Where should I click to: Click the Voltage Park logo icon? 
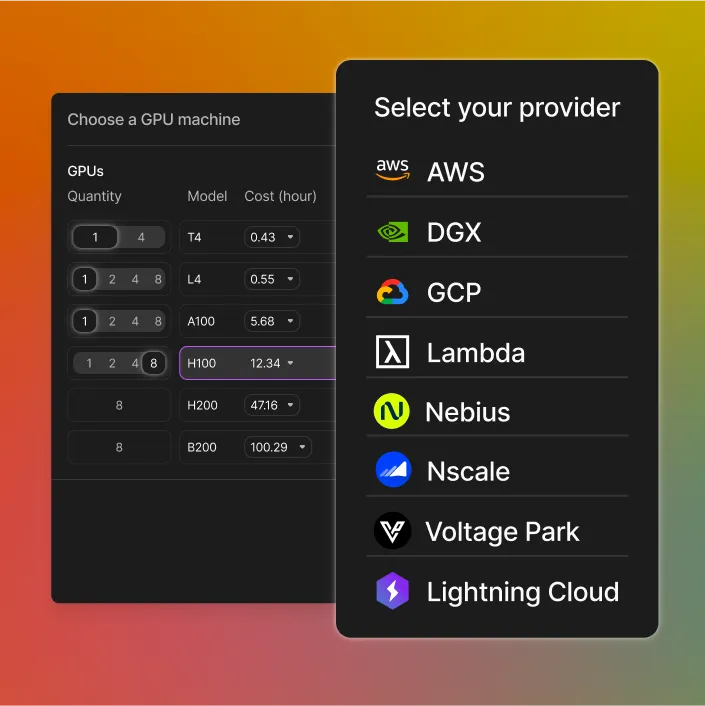pos(392,530)
